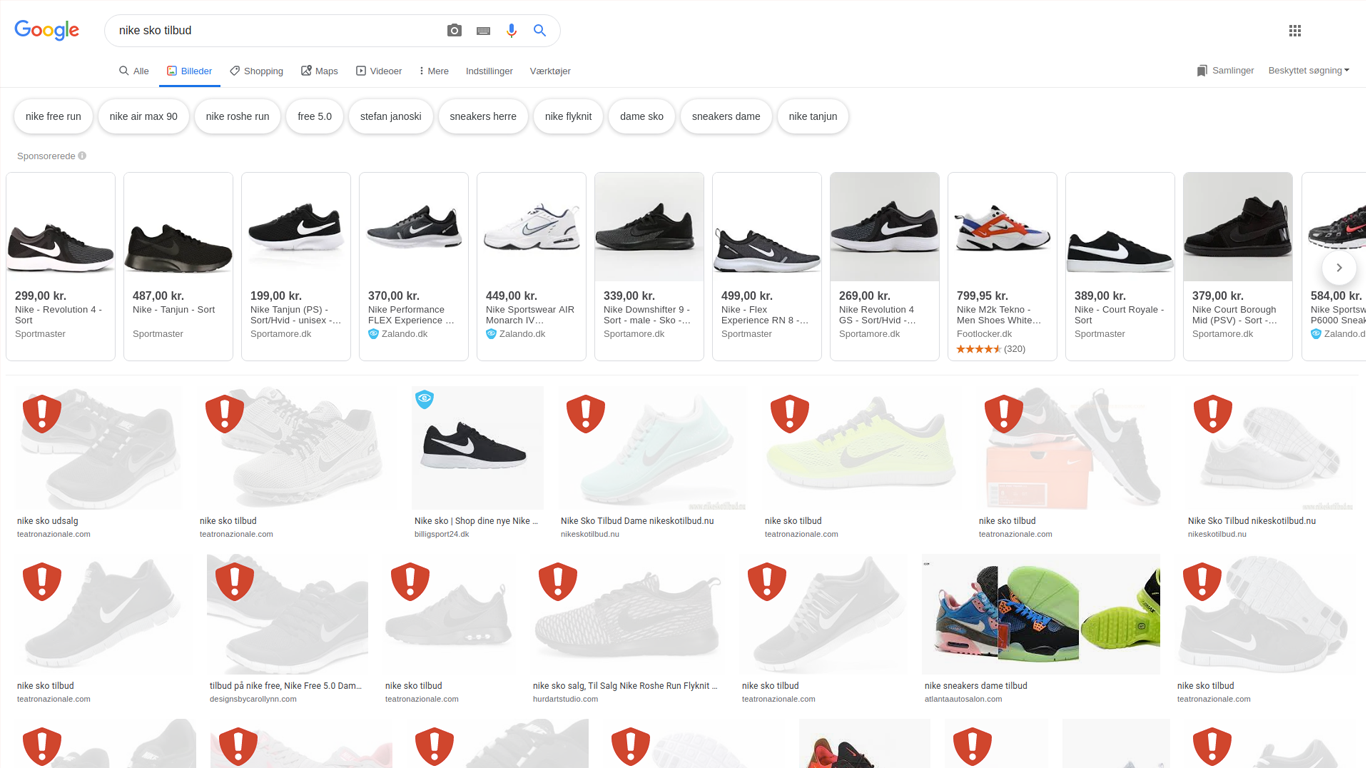Screen dimensions: 1366x768
Task: Click the search query input field
Action: 275,31
